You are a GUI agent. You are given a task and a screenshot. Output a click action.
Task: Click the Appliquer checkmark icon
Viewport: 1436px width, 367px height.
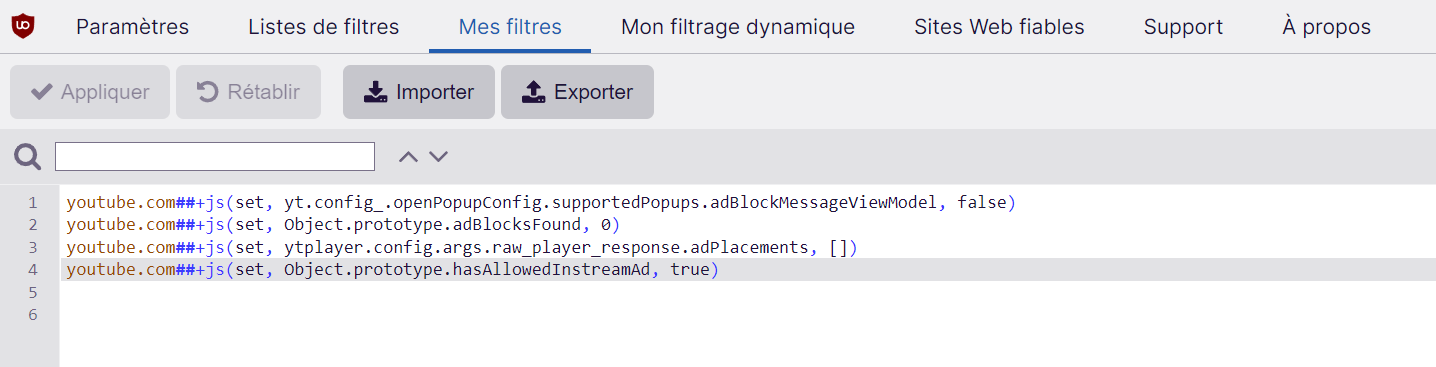tap(42, 92)
